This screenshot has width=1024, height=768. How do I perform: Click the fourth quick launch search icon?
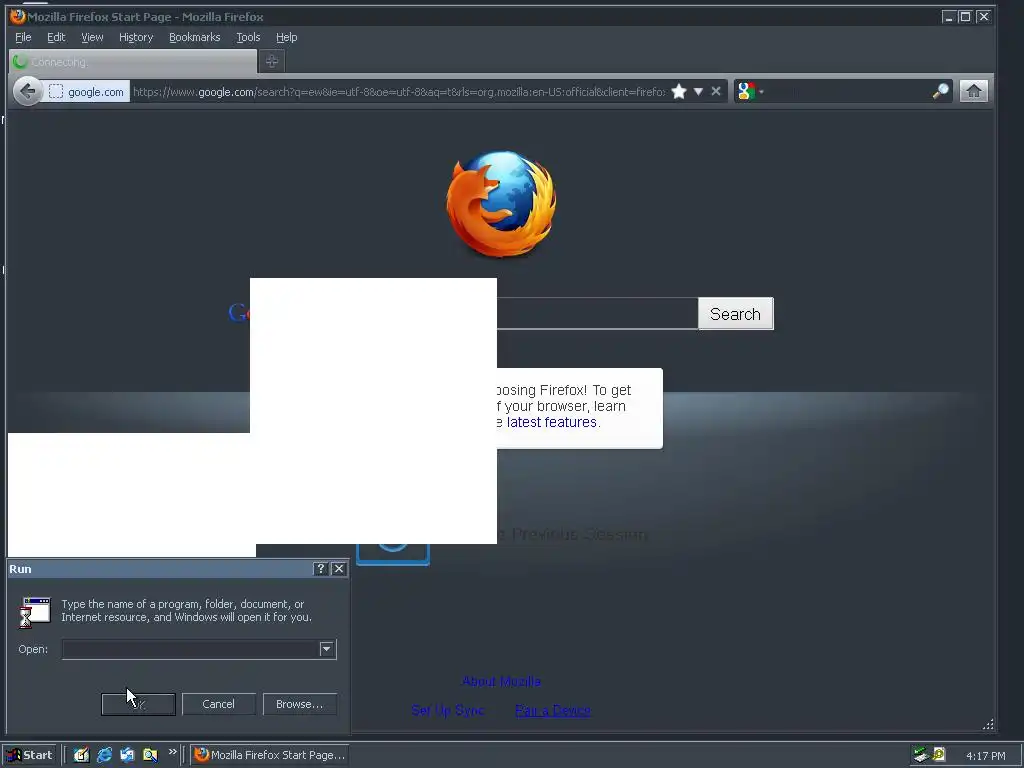coord(150,755)
